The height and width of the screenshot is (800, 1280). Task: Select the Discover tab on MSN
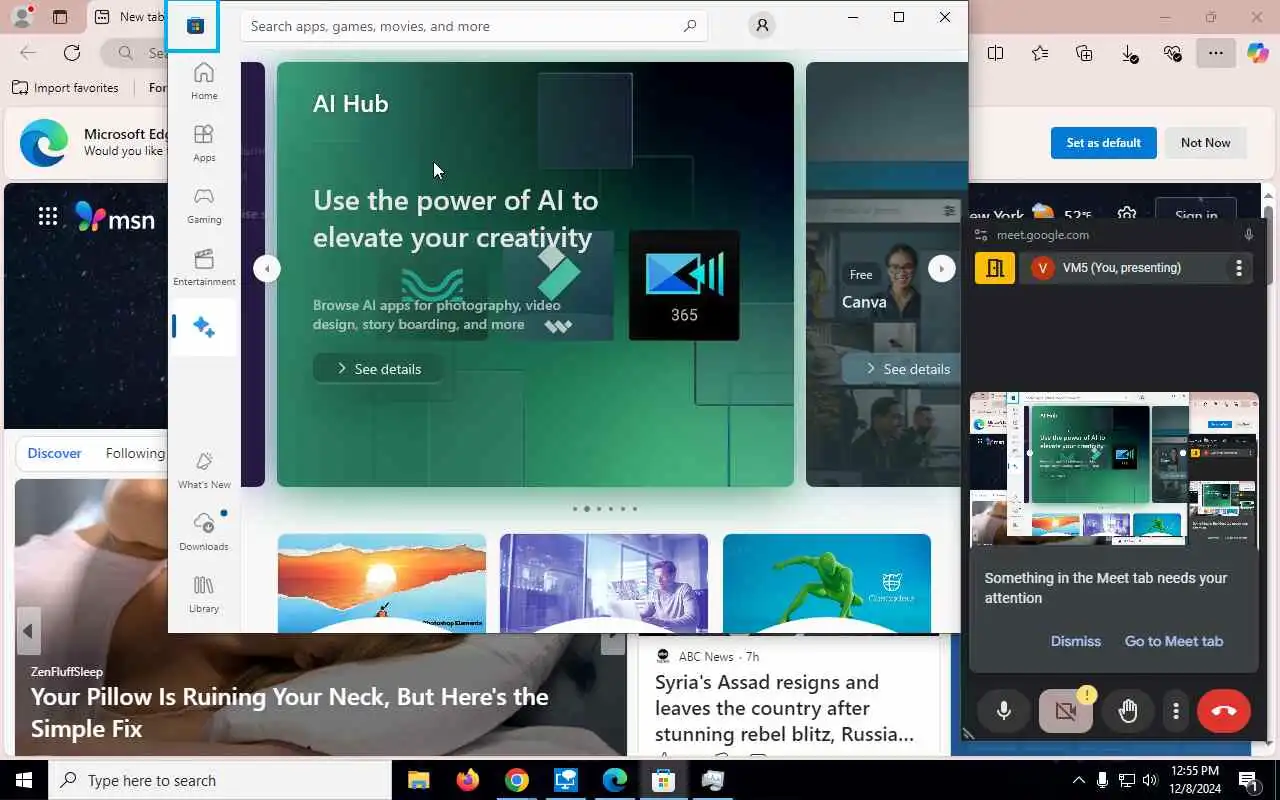54,453
